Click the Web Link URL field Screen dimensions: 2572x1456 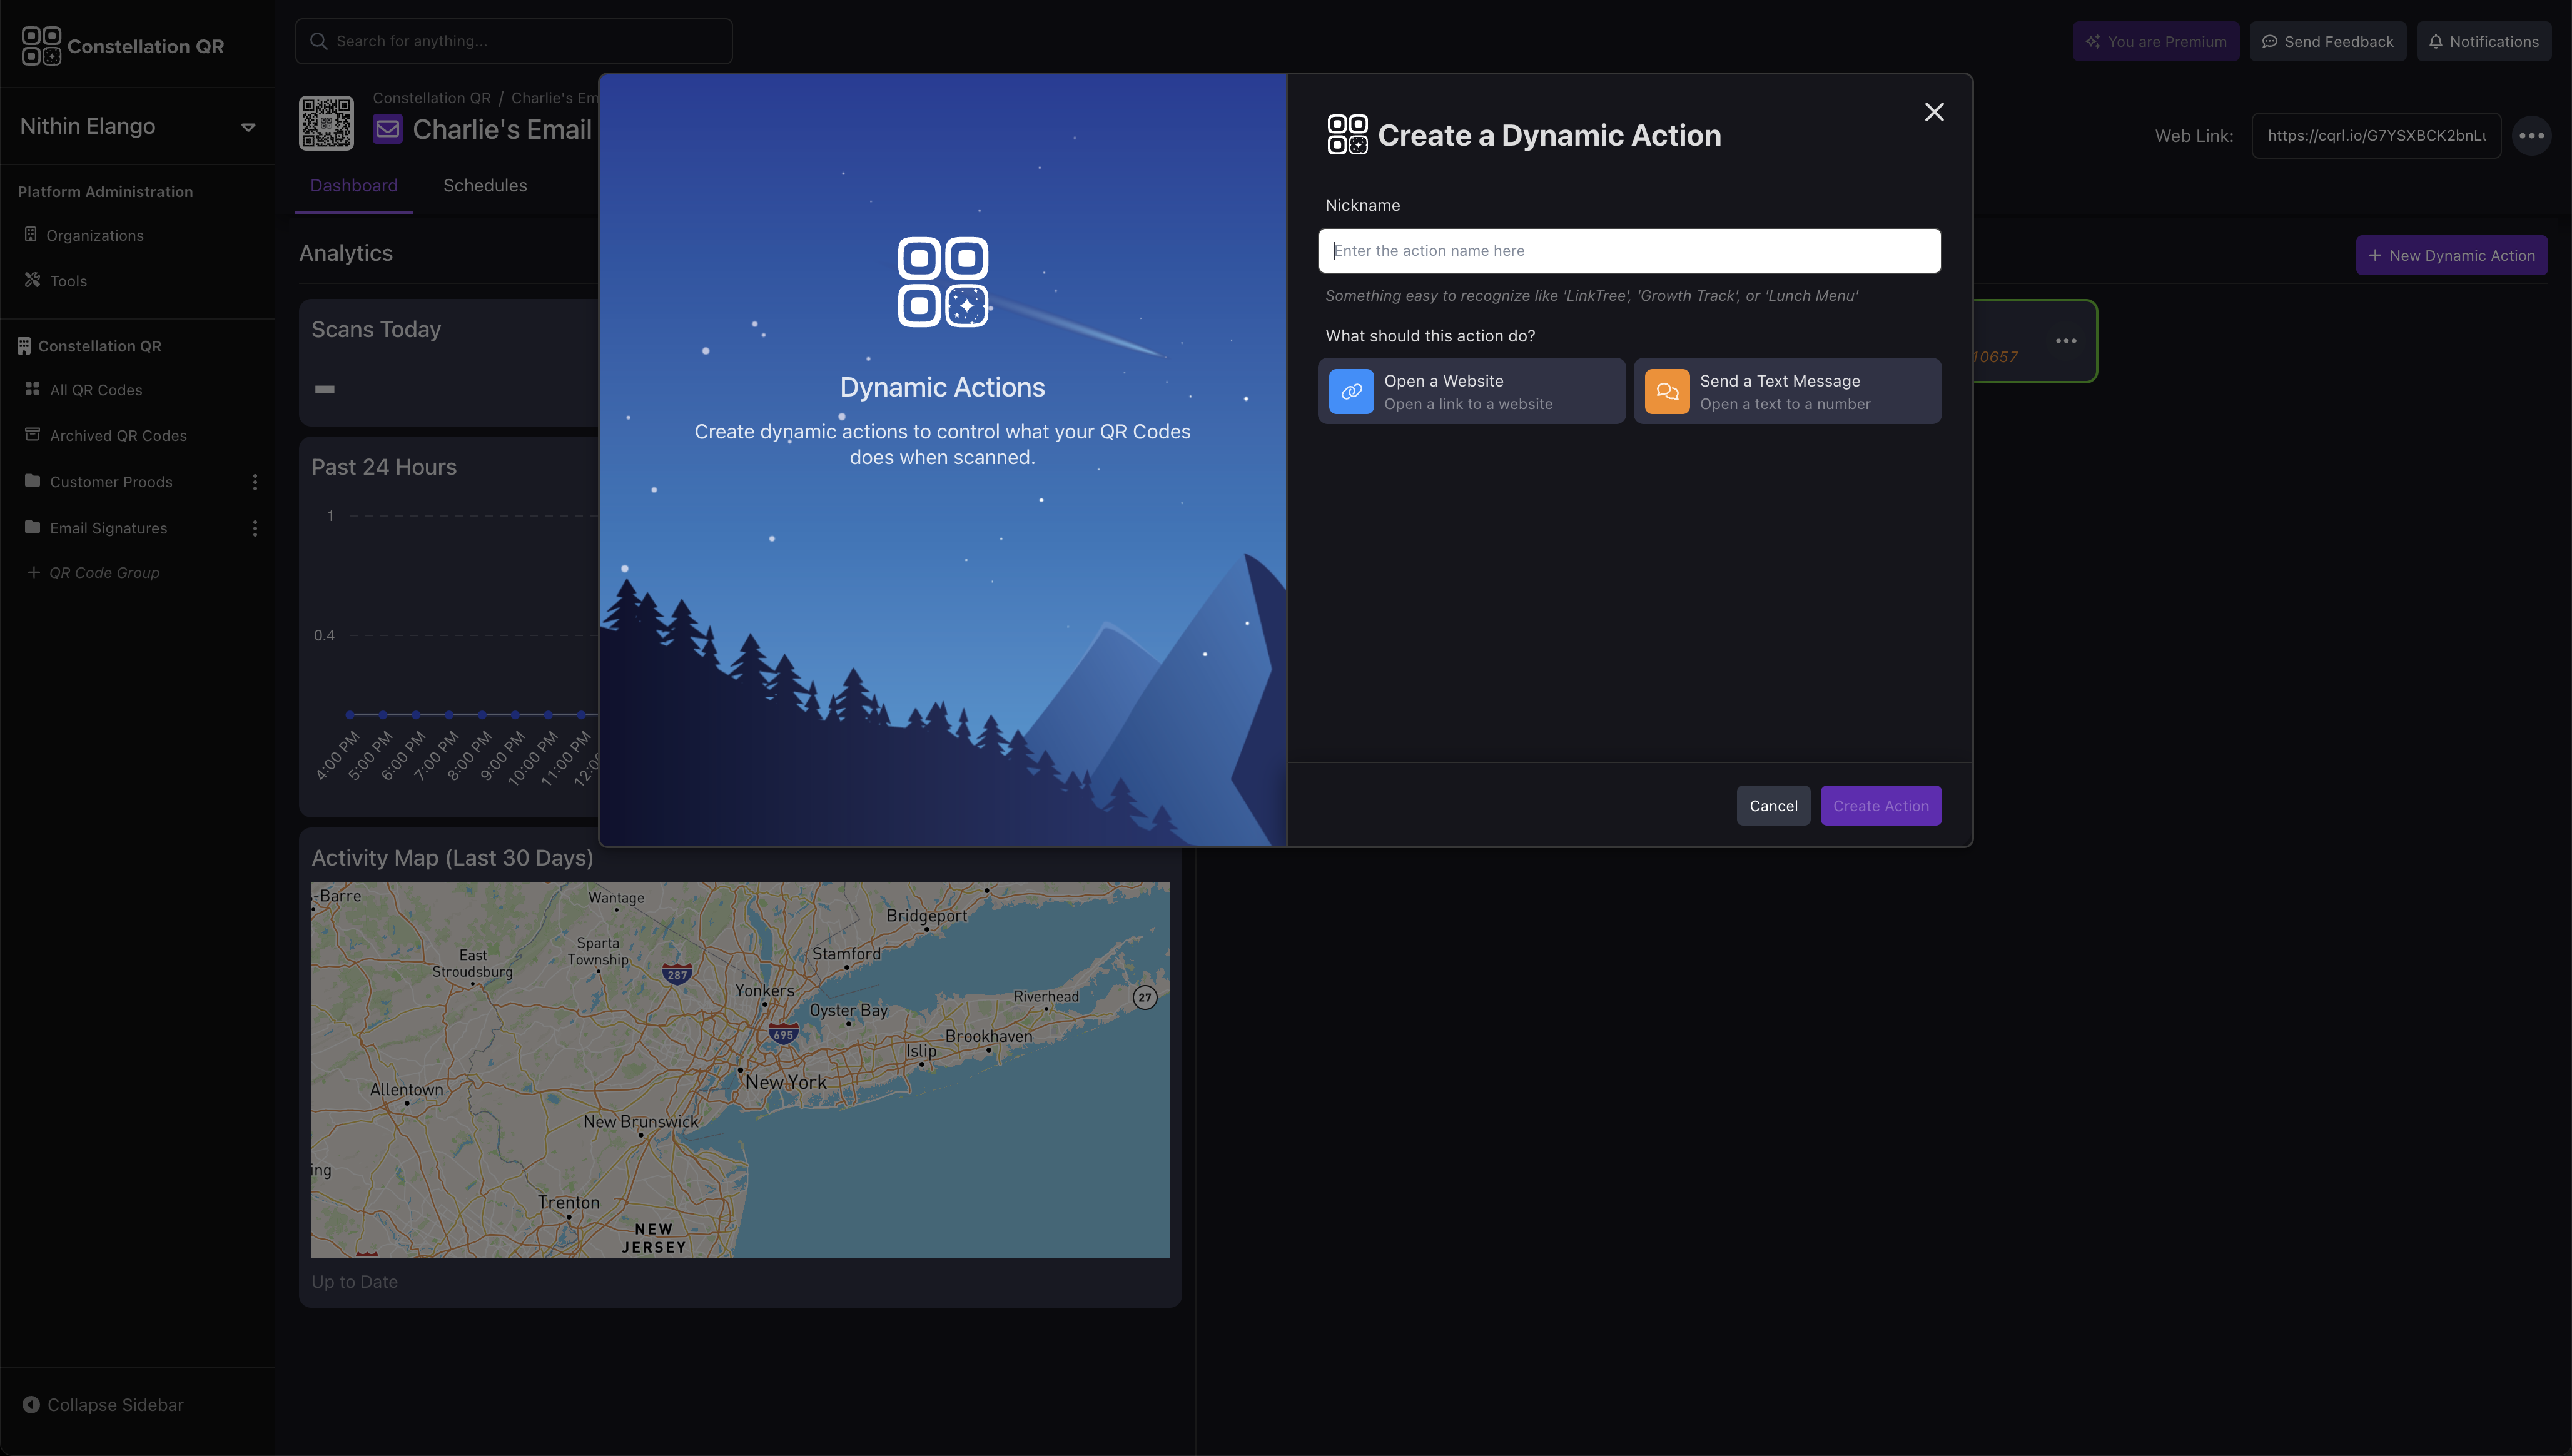click(x=2375, y=135)
